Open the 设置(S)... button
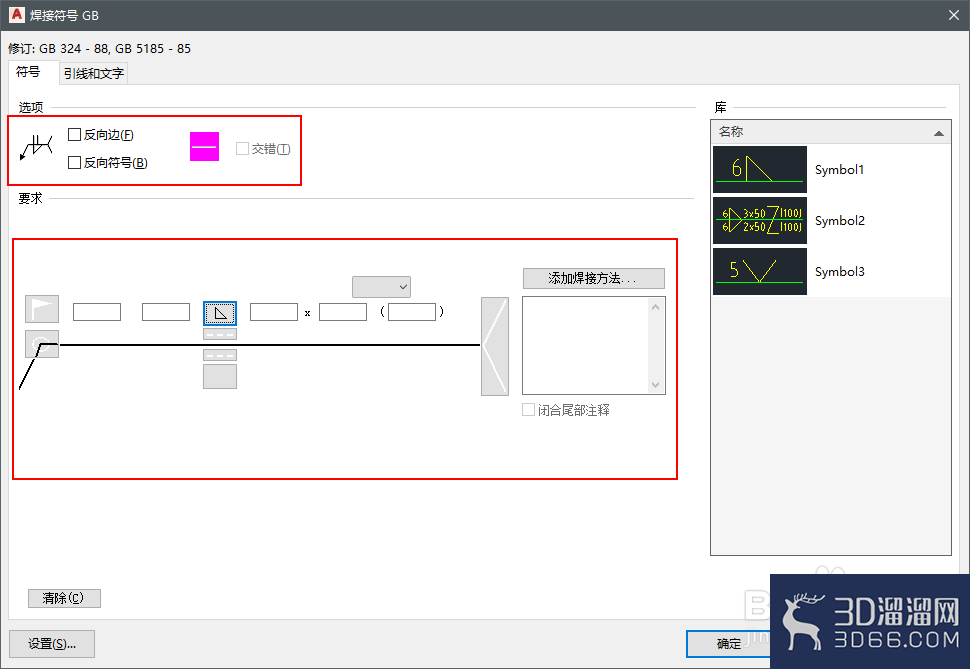 (x=52, y=644)
